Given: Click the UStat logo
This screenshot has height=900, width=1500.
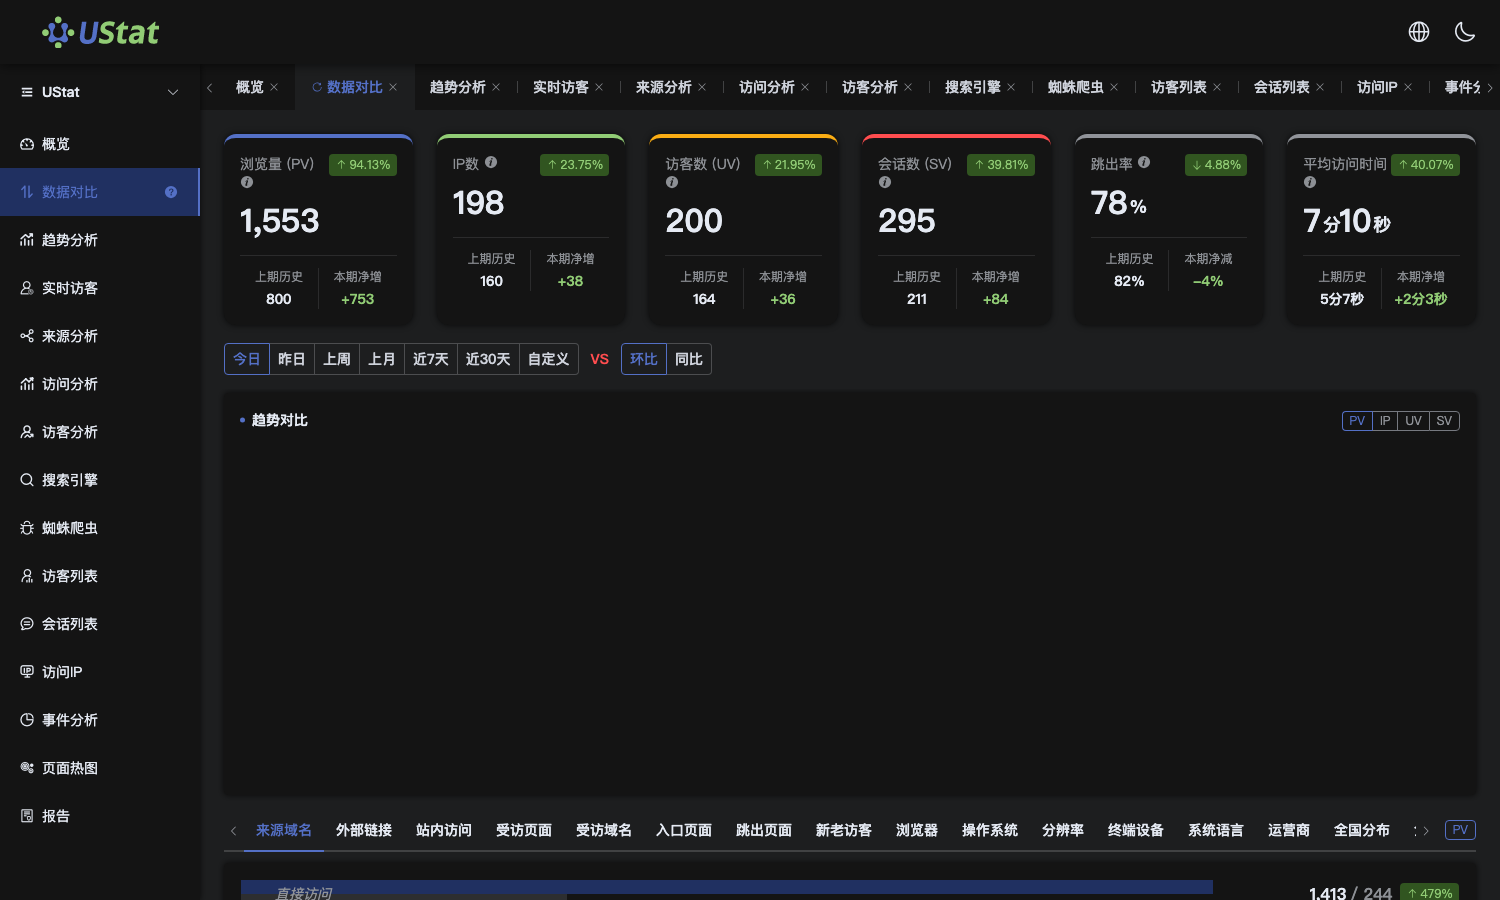Looking at the screenshot, I should point(100,32).
